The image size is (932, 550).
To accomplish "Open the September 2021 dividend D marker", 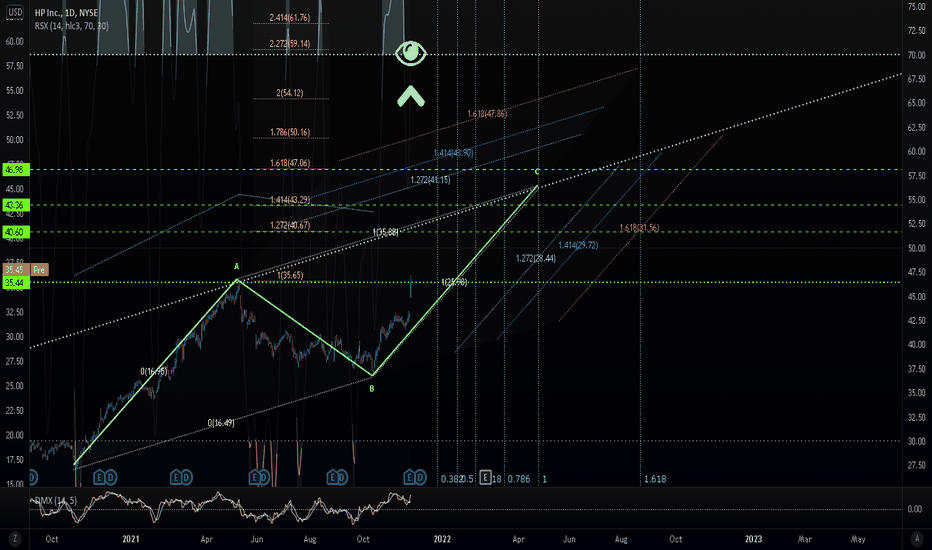I will point(343,477).
